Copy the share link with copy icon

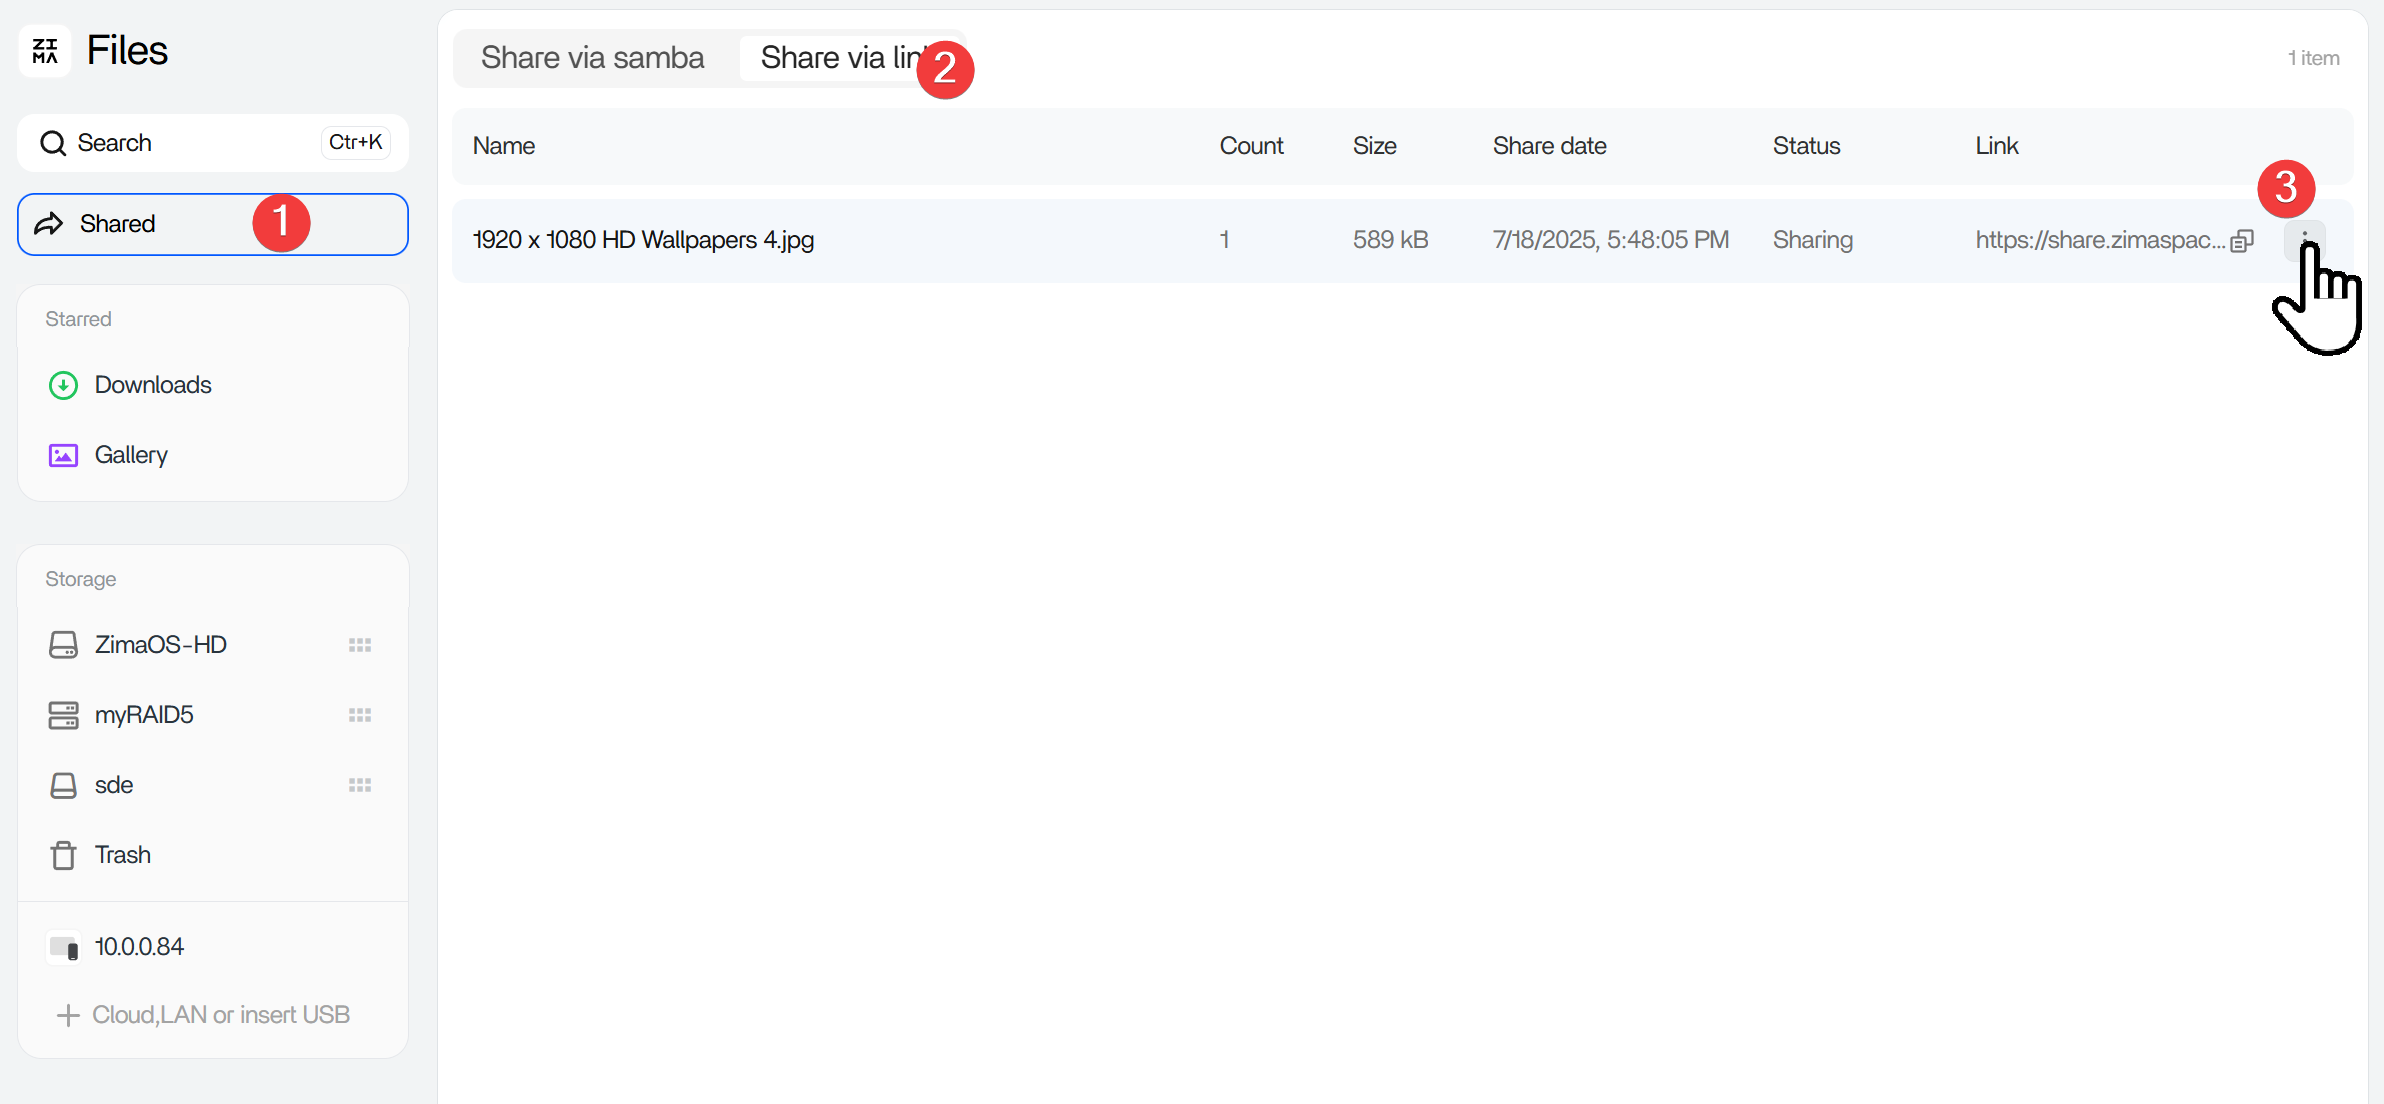(x=2242, y=241)
